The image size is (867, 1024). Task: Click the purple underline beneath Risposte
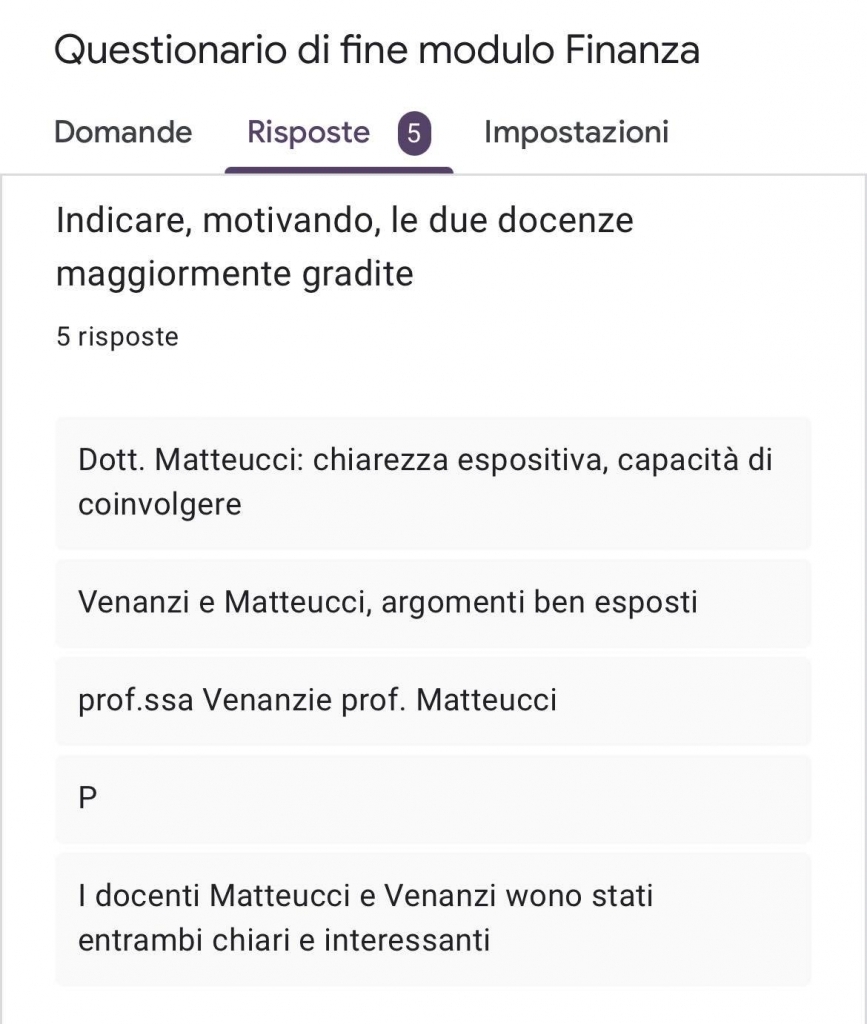(338, 169)
